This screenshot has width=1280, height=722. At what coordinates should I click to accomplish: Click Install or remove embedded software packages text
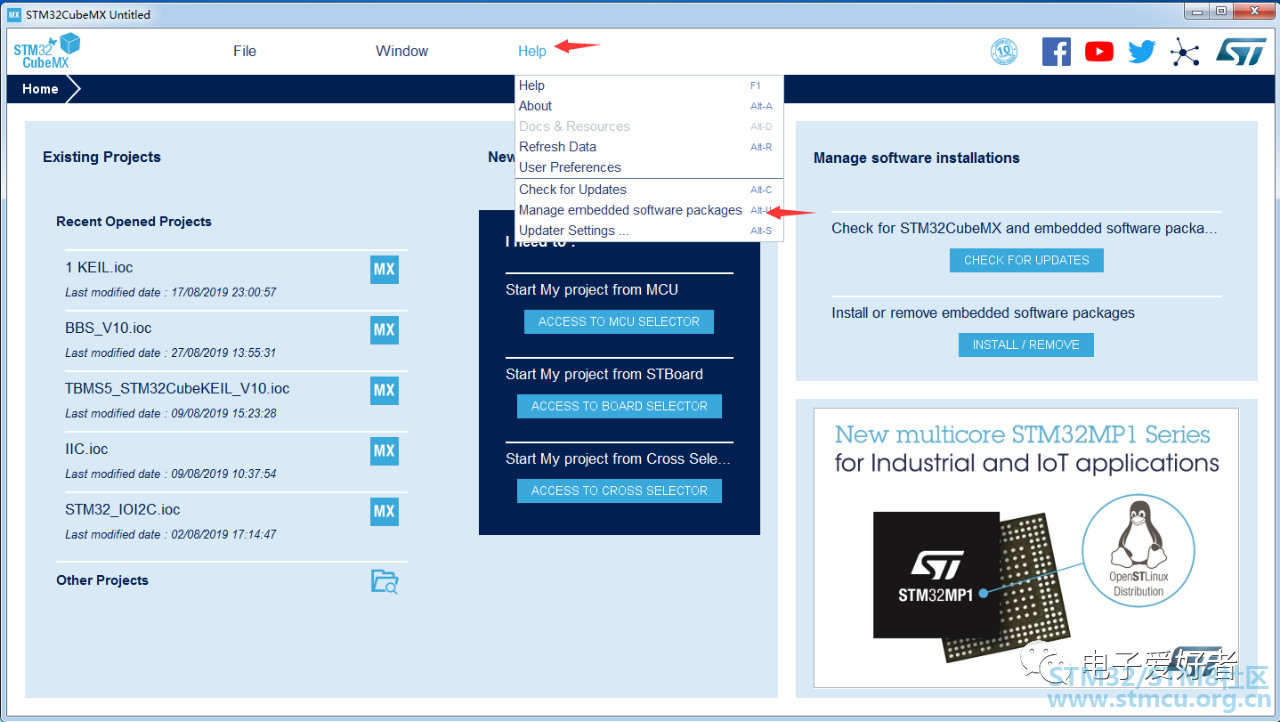point(983,313)
